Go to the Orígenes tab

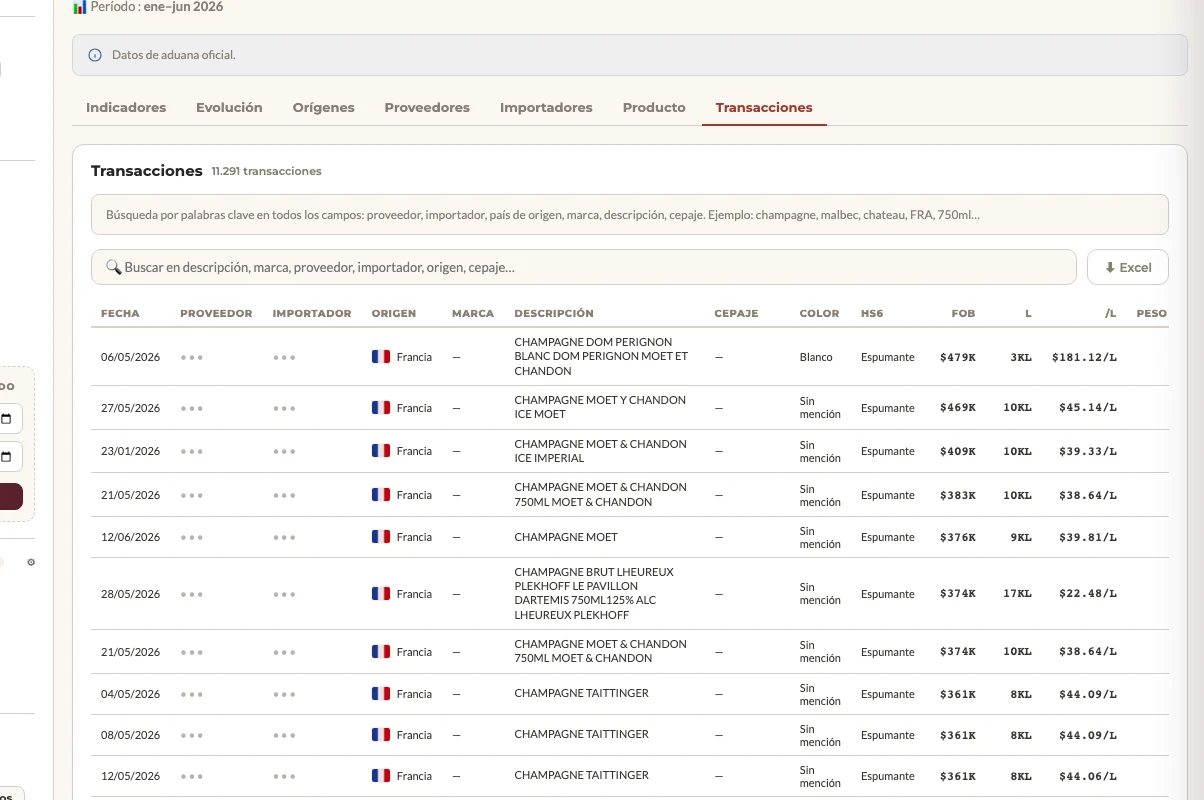click(323, 107)
